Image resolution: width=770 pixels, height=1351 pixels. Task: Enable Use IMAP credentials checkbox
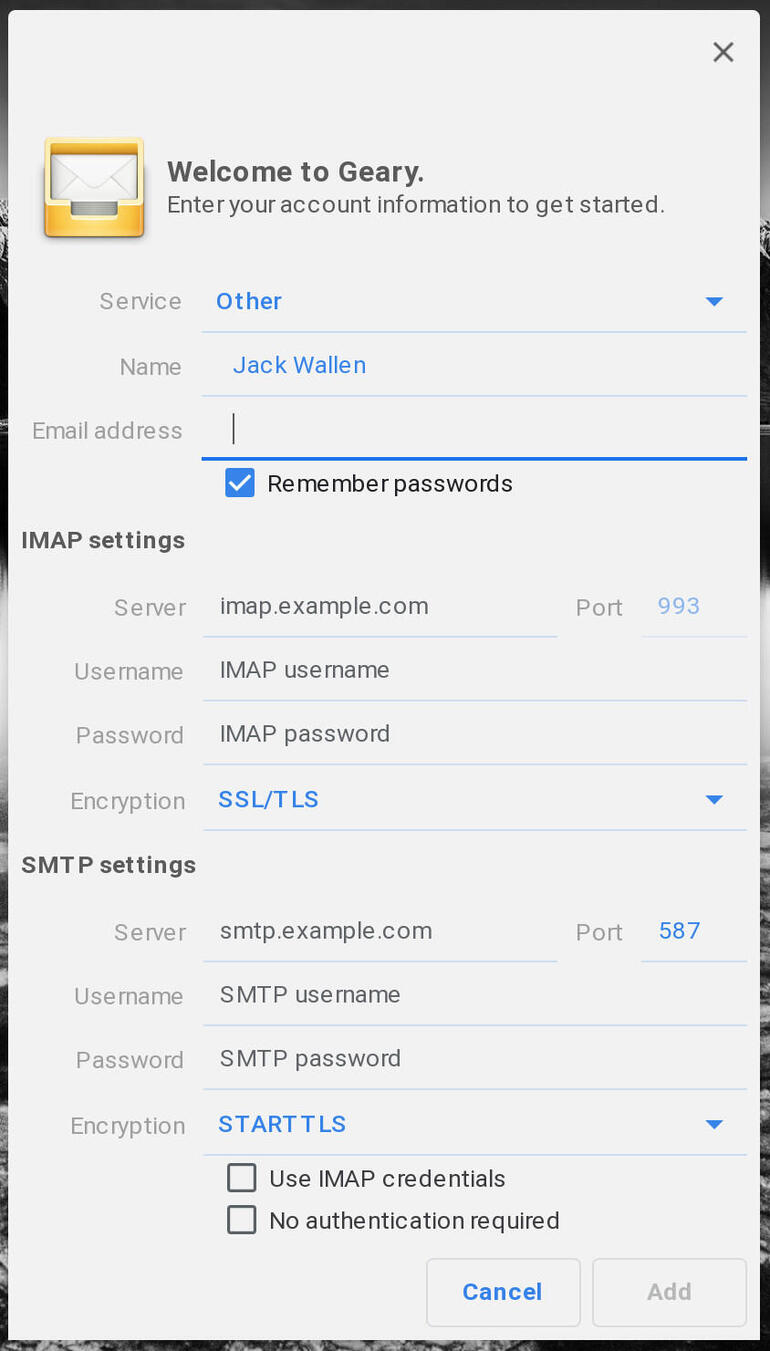coord(242,1178)
